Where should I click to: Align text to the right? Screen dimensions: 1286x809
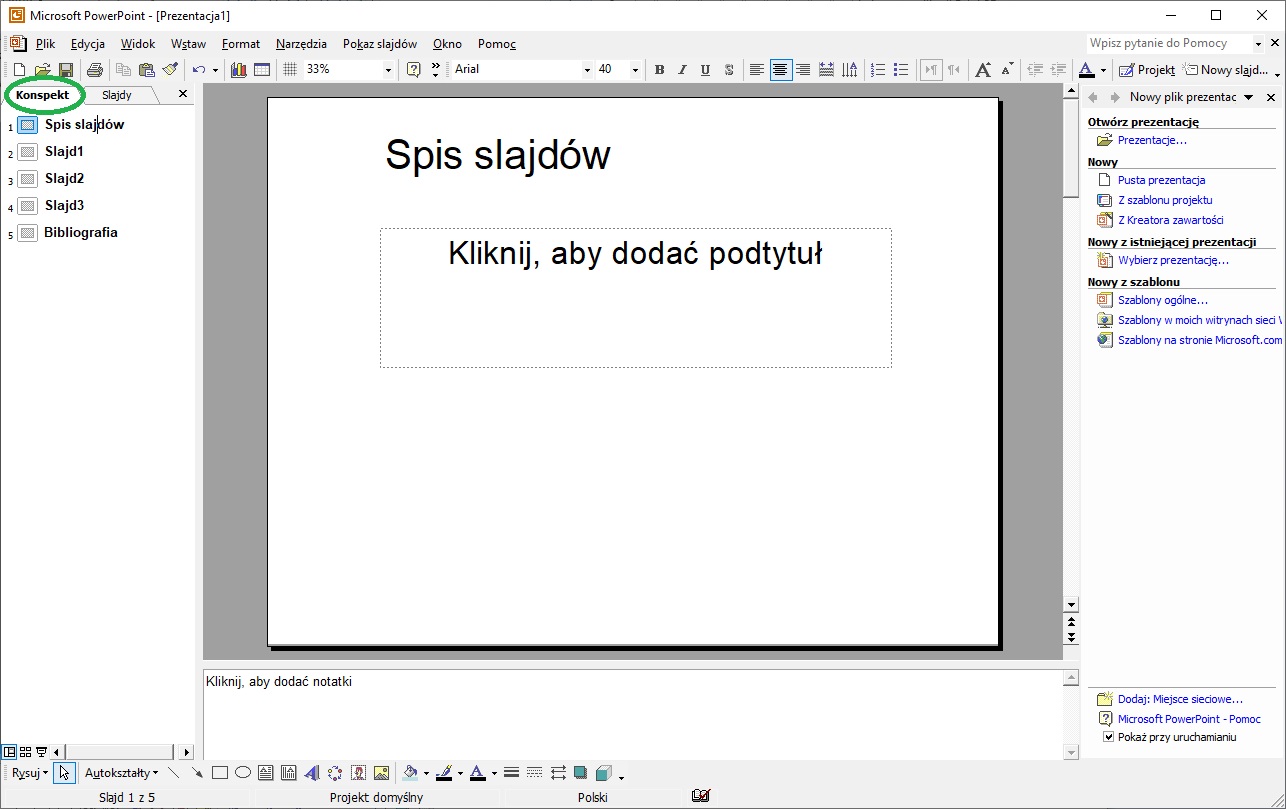click(803, 70)
